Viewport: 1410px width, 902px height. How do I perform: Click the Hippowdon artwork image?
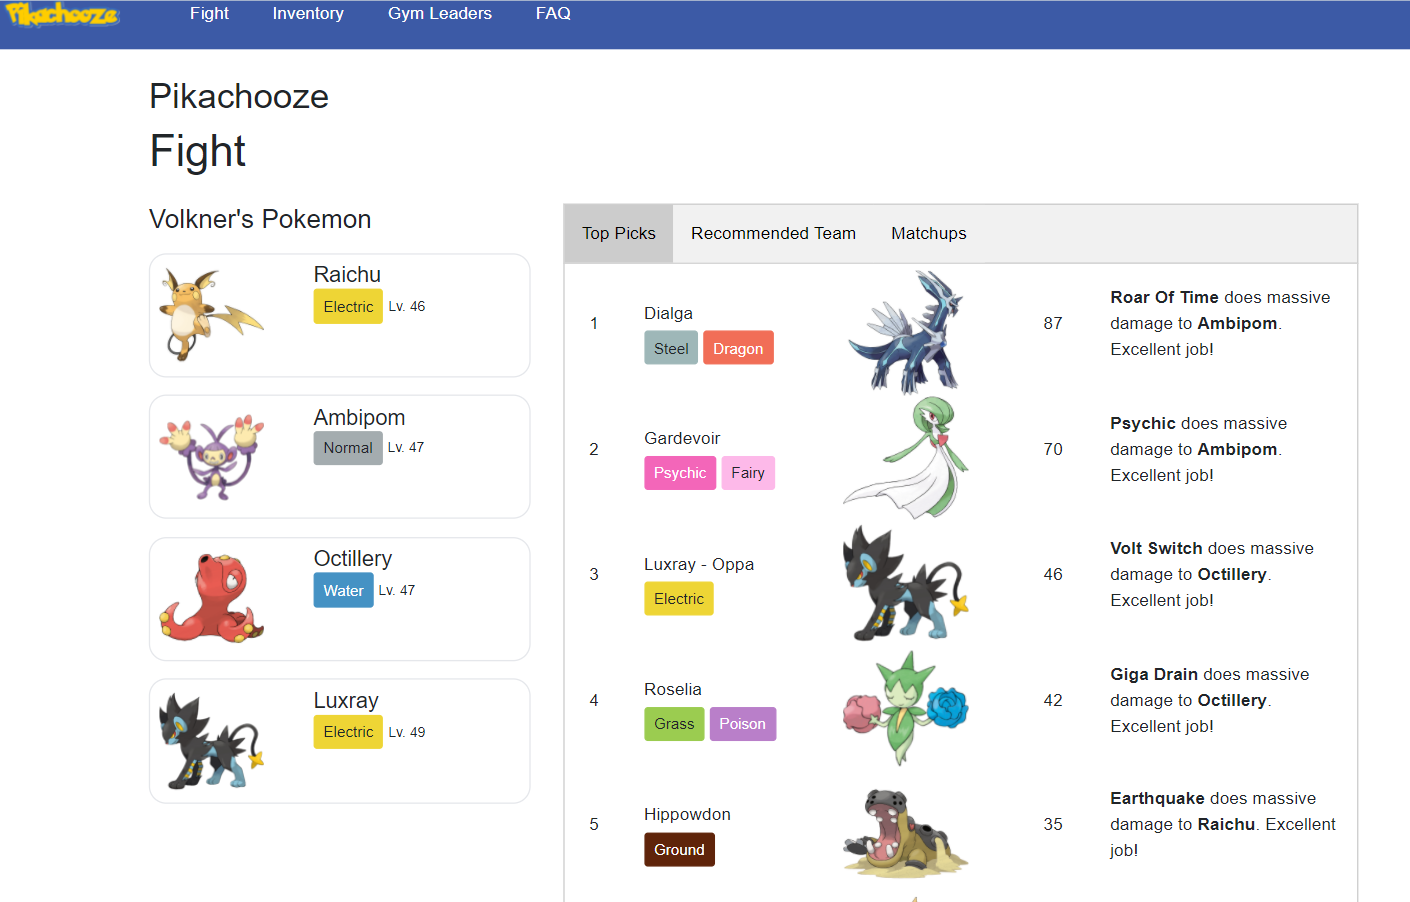pos(906,833)
